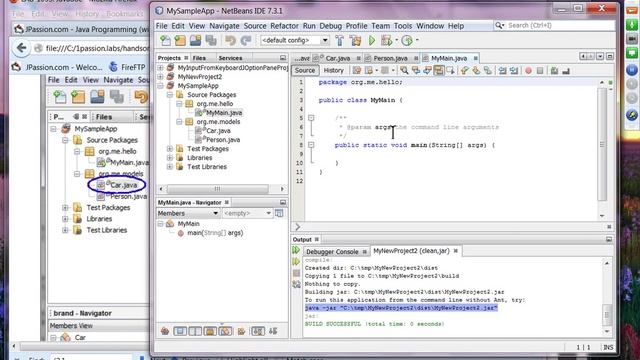Click the Stop square icon in Output sidebar
Image resolution: width=640 pixels, height=360 pixels.
click(x=296, y=273)
